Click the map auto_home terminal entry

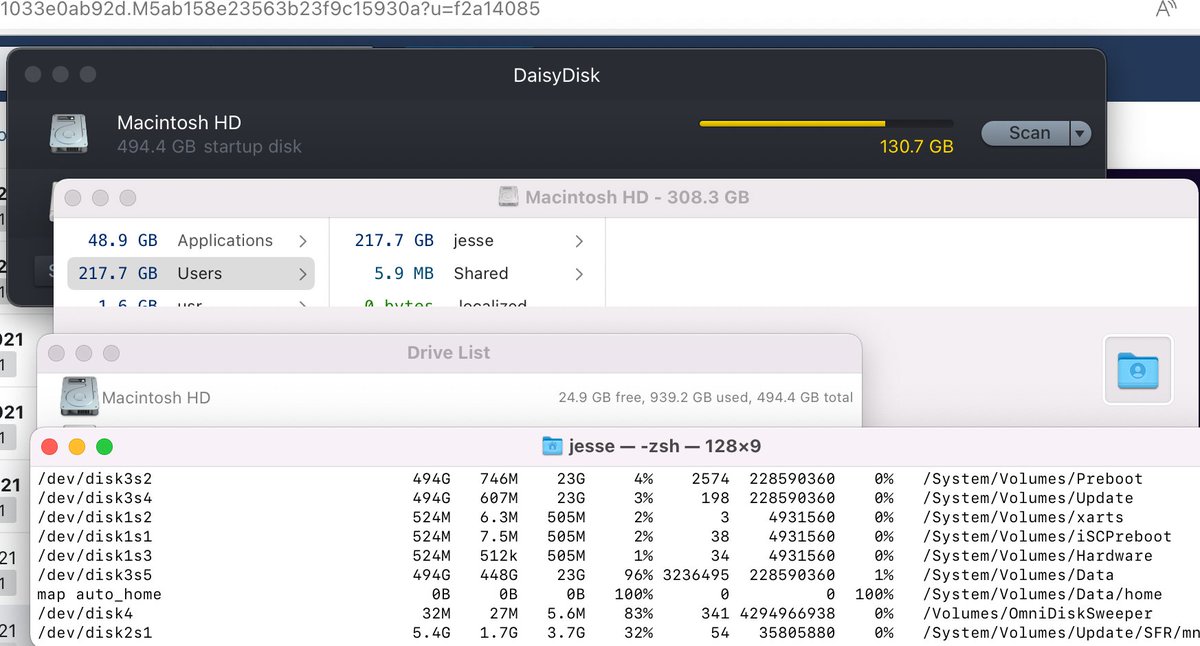point(99,594)
